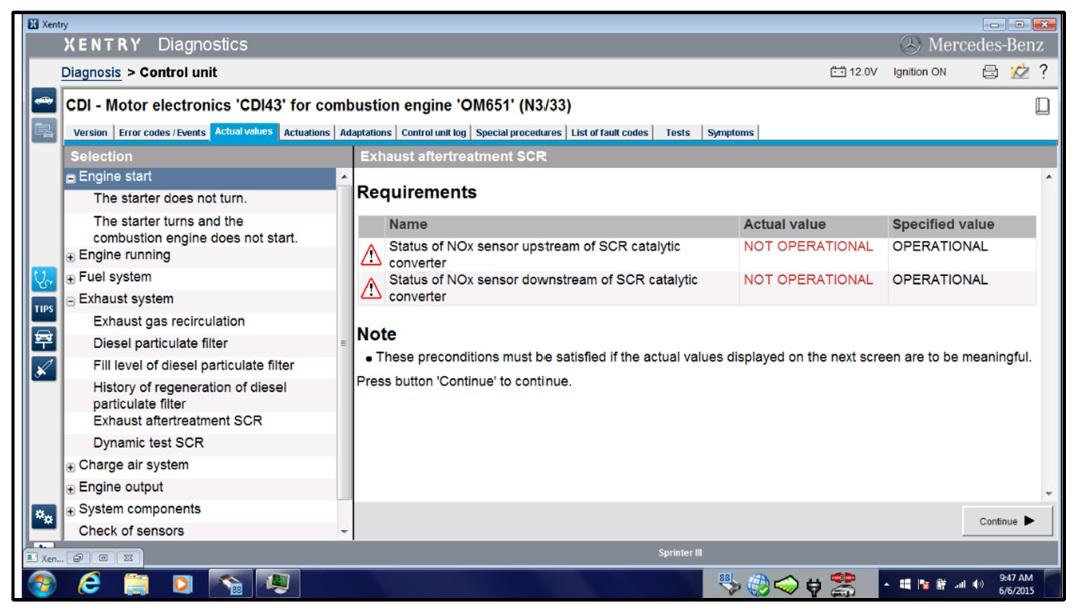Open help question mark icon
1077x613 pixels.
point(1043,71)
